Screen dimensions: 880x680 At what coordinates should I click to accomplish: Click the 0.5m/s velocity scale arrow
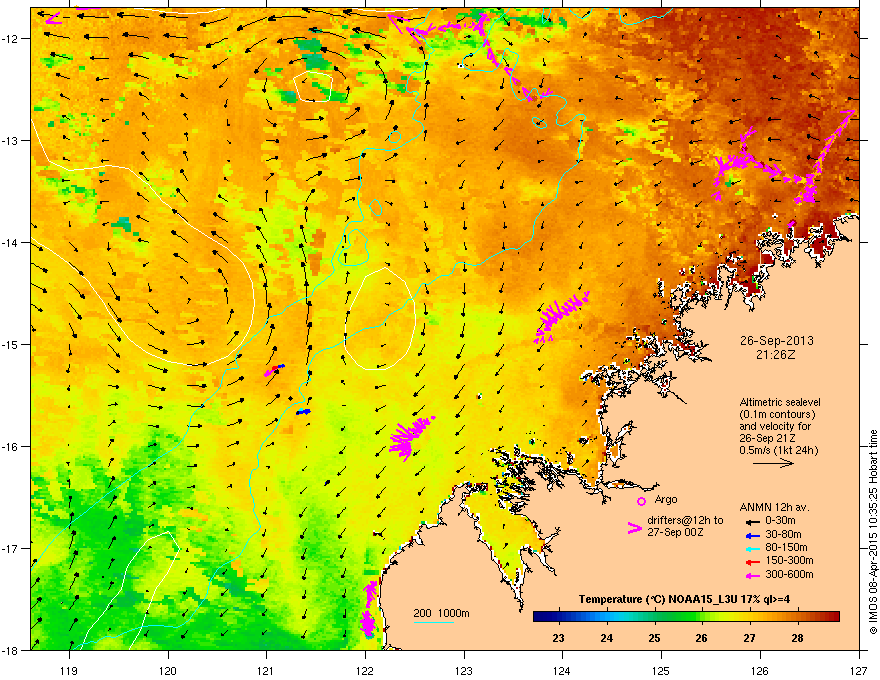click(773, 463)
